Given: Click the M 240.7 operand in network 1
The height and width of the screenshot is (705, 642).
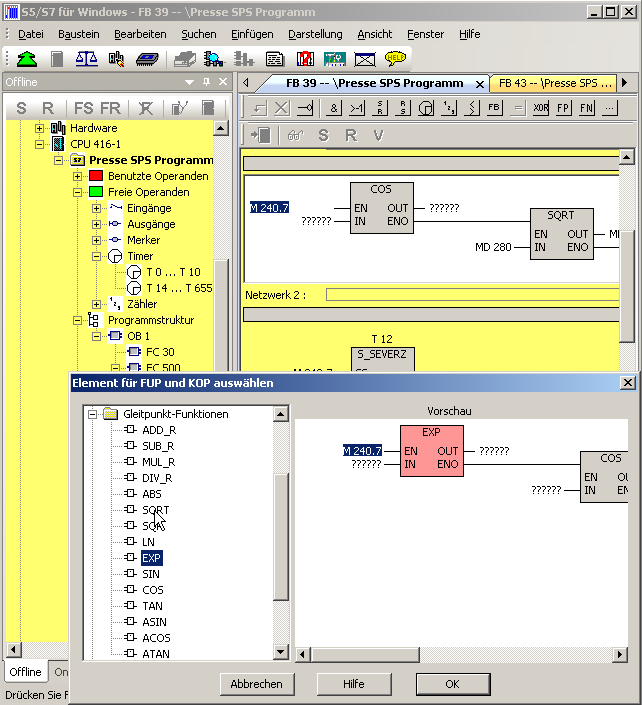Looking at the screenshot, I should pos(269,208).
